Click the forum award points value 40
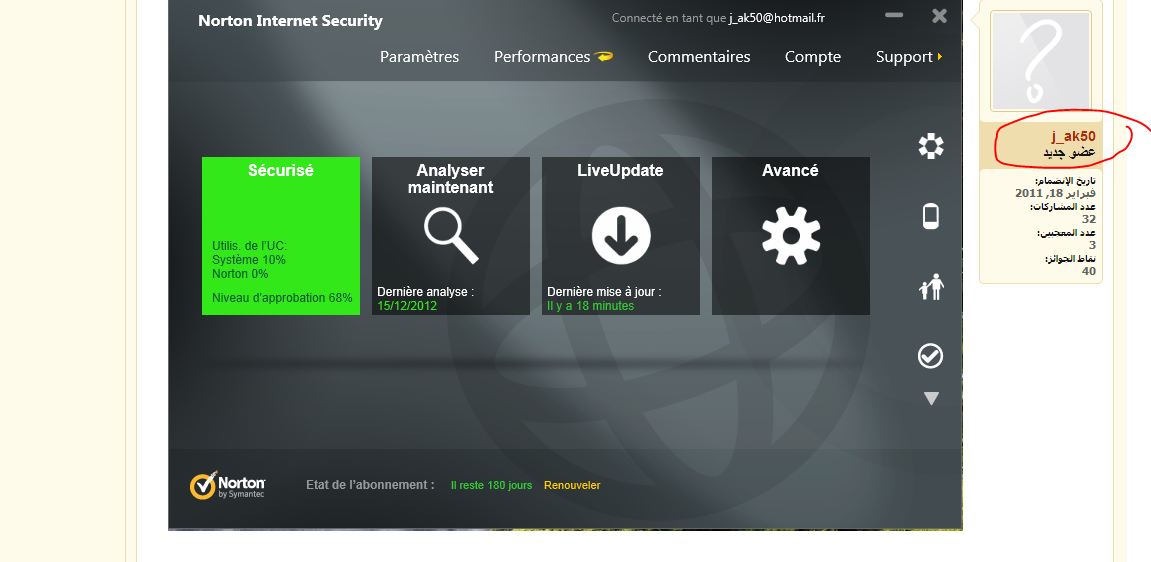 pos(1089,271)
